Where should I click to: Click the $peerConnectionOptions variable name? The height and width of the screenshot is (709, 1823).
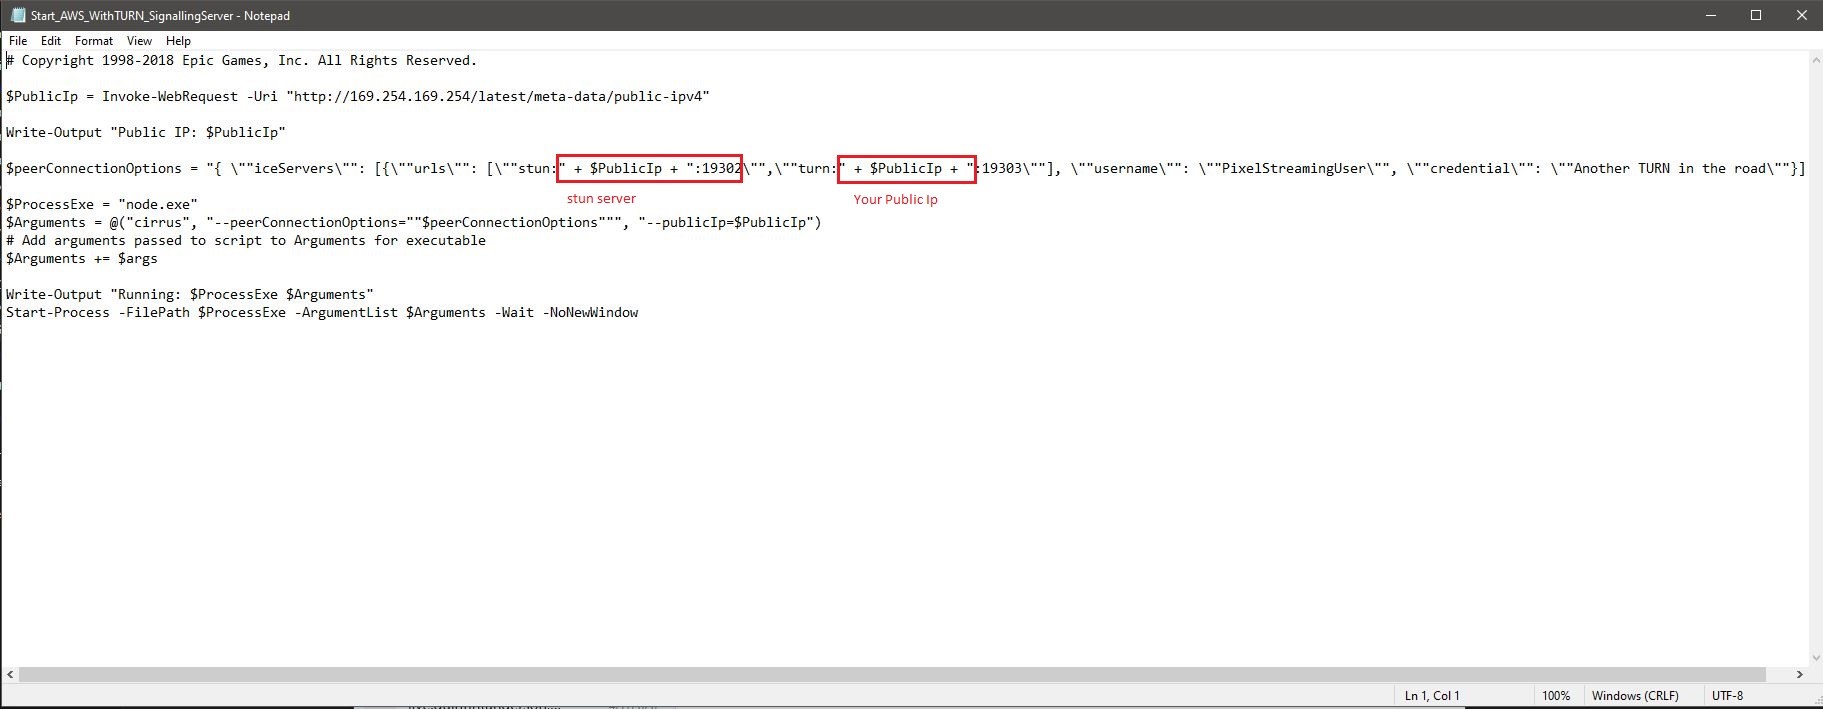[x=94, y=169]
